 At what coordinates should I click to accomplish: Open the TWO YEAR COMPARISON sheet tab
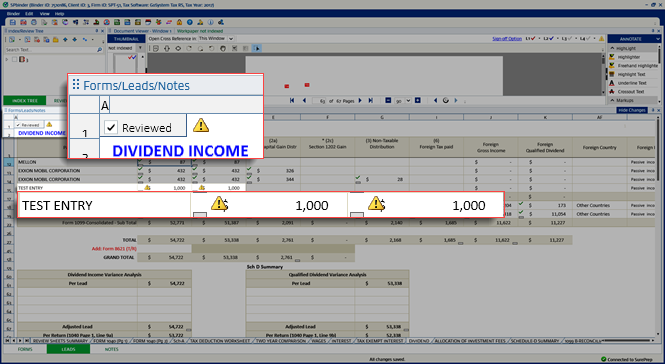tap(281, 341)
